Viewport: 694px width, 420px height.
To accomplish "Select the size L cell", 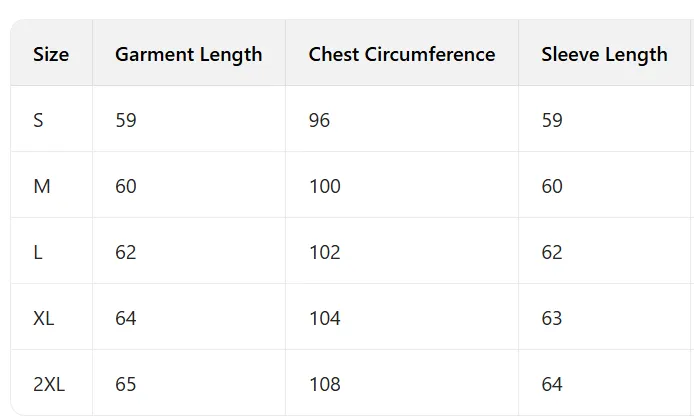I will [x=38, y=252].
